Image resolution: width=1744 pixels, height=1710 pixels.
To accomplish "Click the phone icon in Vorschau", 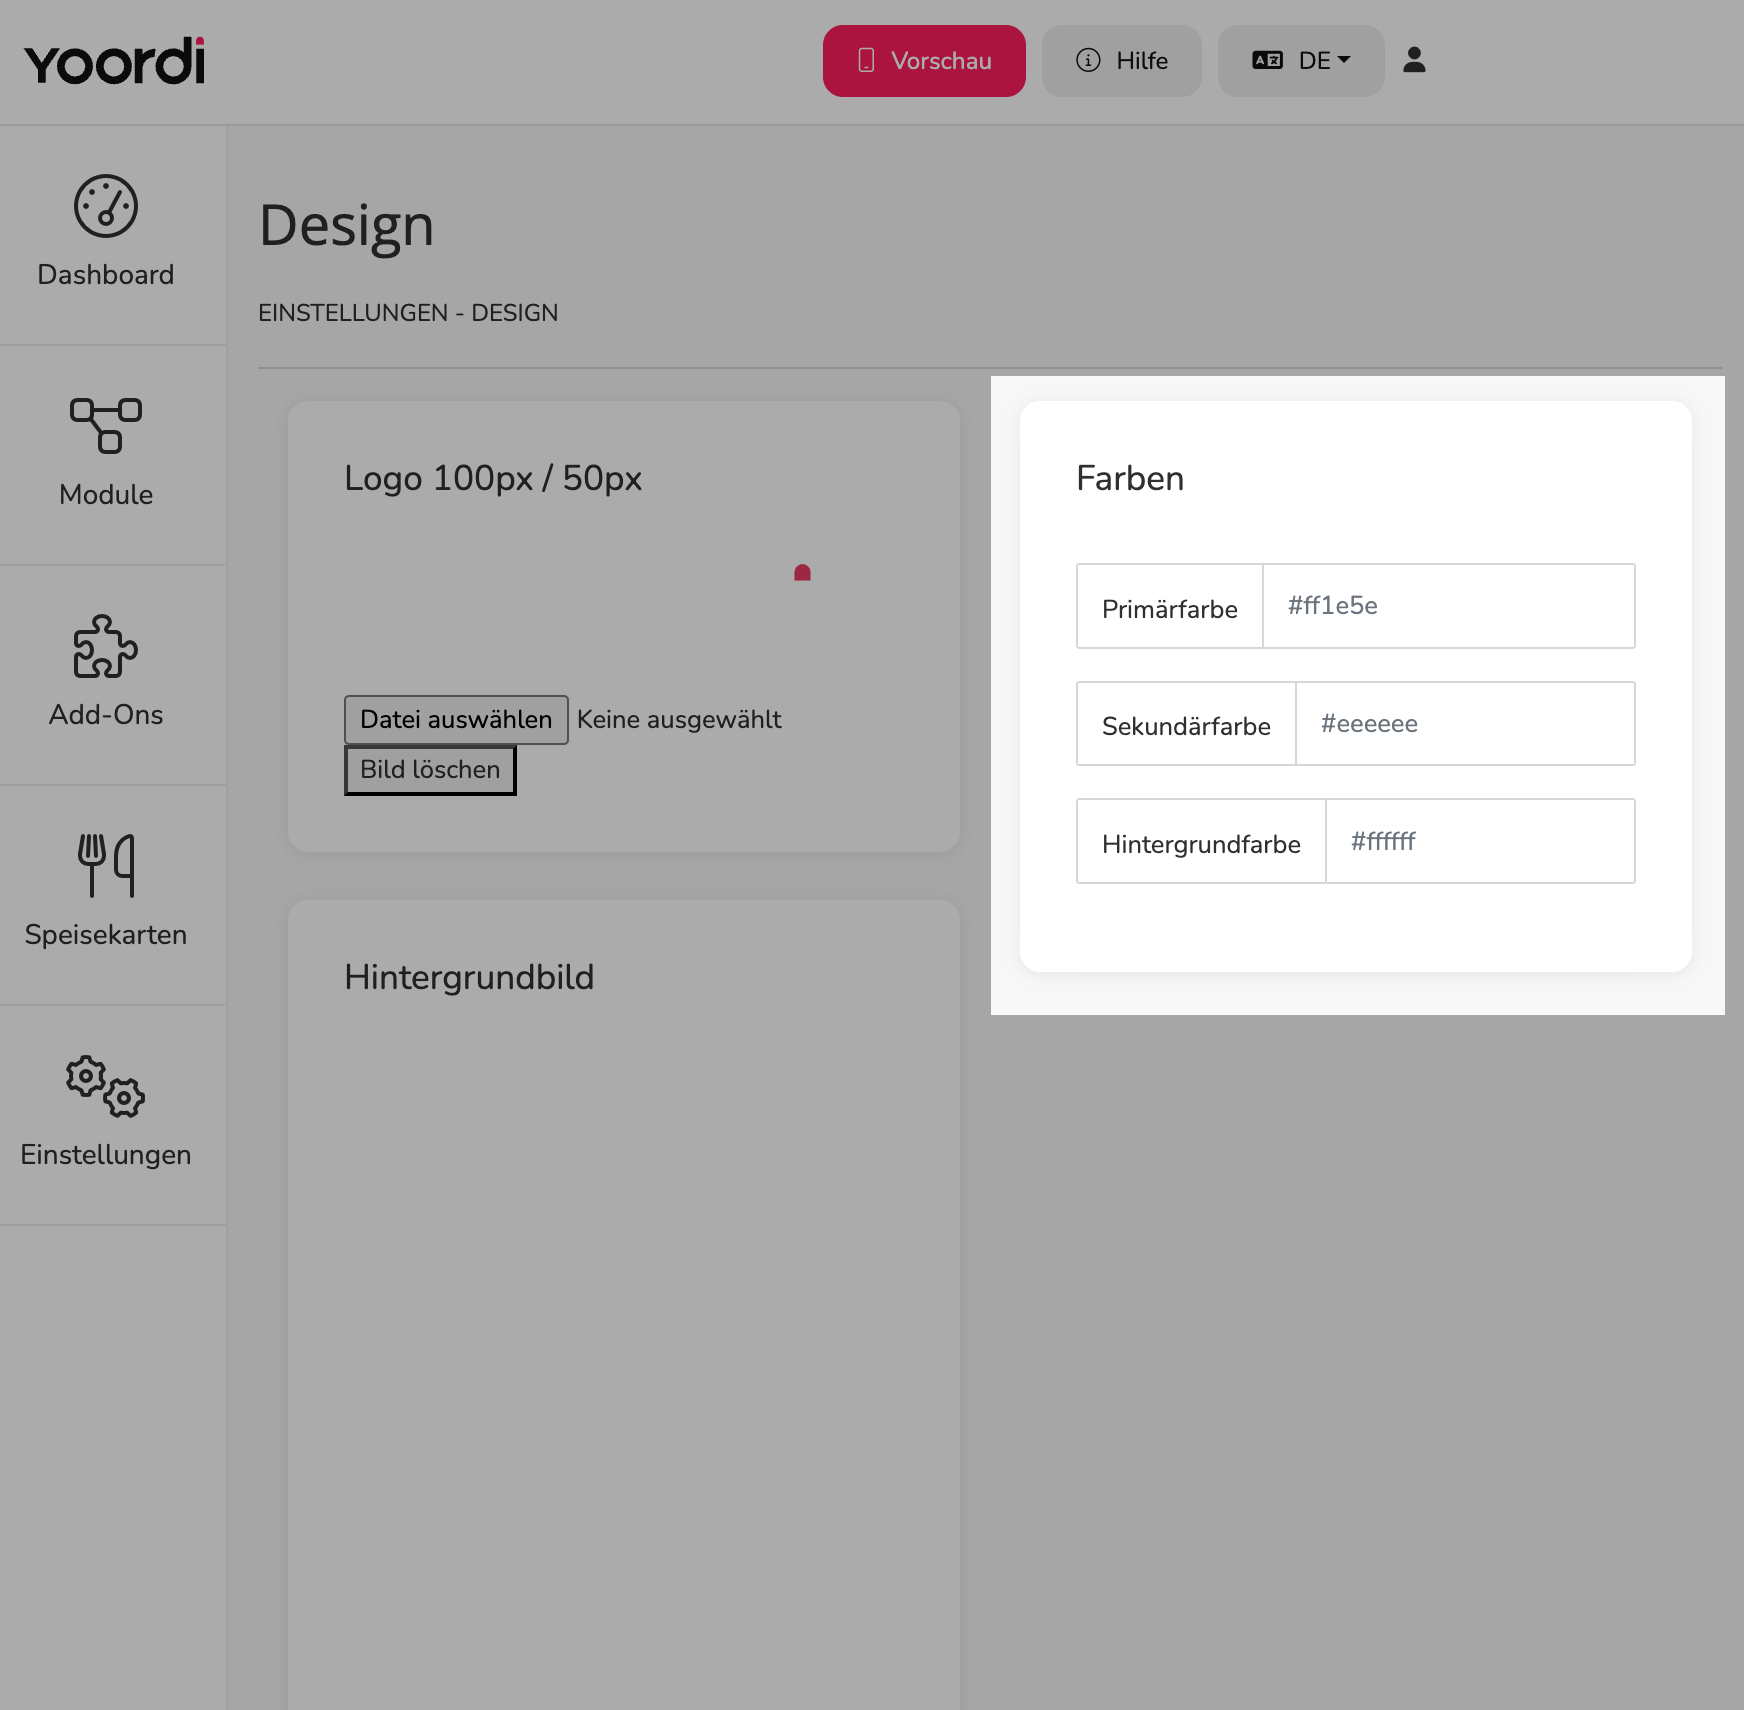I will click(866, 61).
